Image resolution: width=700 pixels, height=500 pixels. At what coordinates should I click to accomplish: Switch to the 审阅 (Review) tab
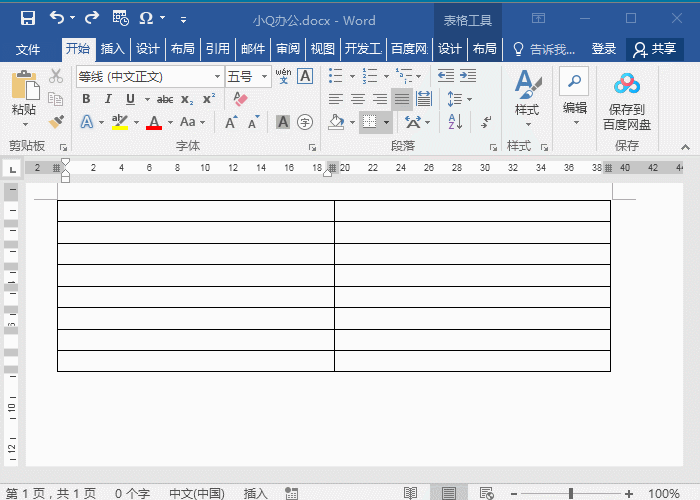(288, 49)
